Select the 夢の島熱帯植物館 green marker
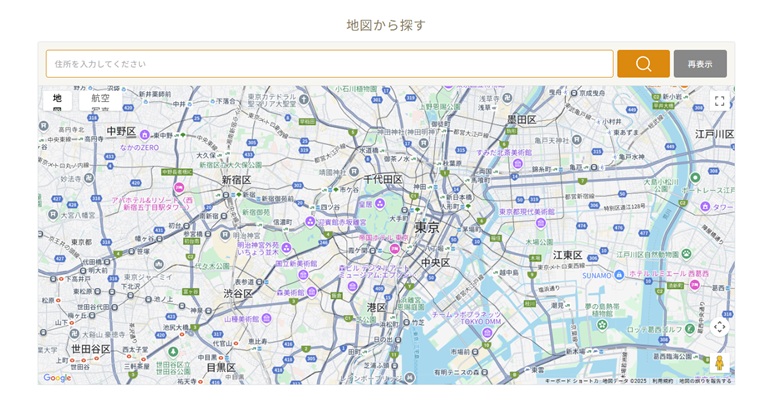This screenshot has height=400, width=774. 602,325
